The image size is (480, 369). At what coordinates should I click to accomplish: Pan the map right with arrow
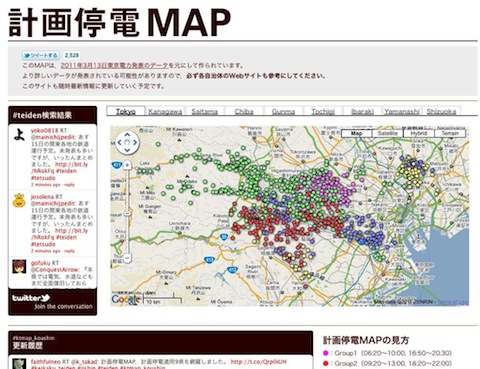pos(135,143)
